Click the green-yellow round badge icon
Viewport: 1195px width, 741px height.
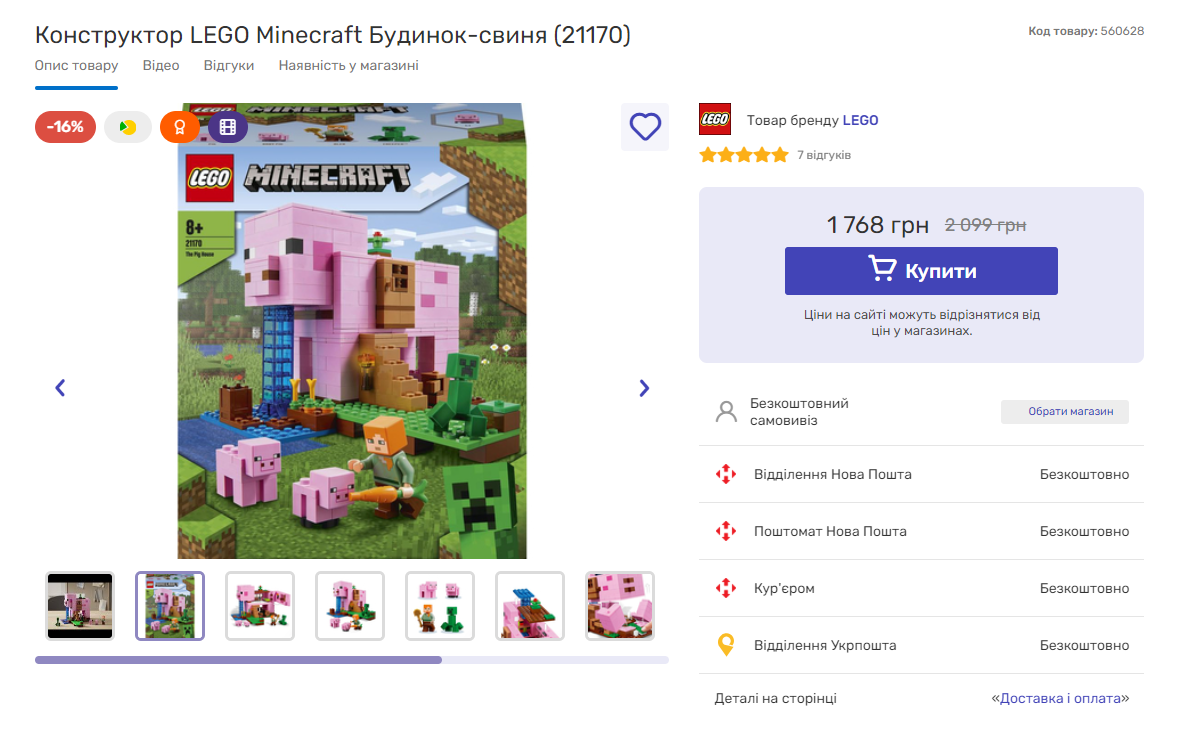coord(128,127)
